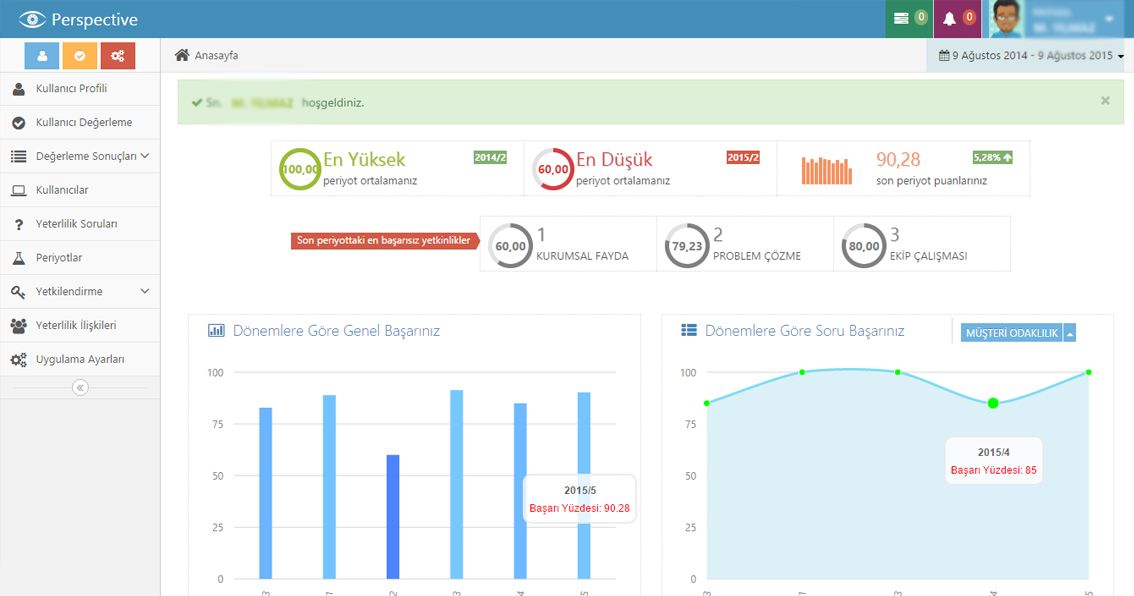The width and height of the screenshot is (1134, 596).
Task: Click the blue user icon button
Action: (x=42, y=56)
